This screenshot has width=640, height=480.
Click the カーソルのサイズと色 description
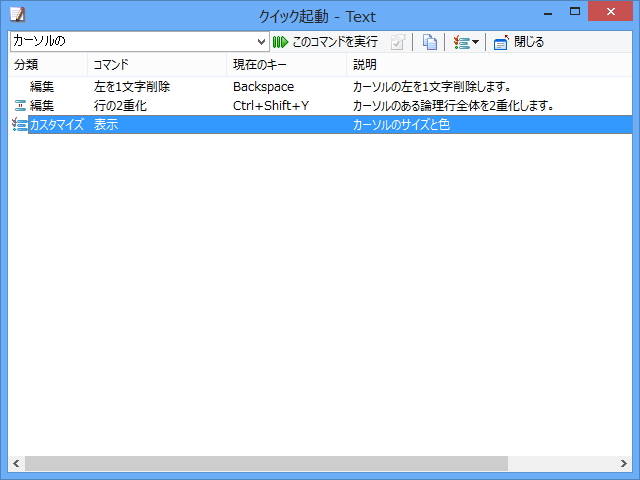pos(401,124)
